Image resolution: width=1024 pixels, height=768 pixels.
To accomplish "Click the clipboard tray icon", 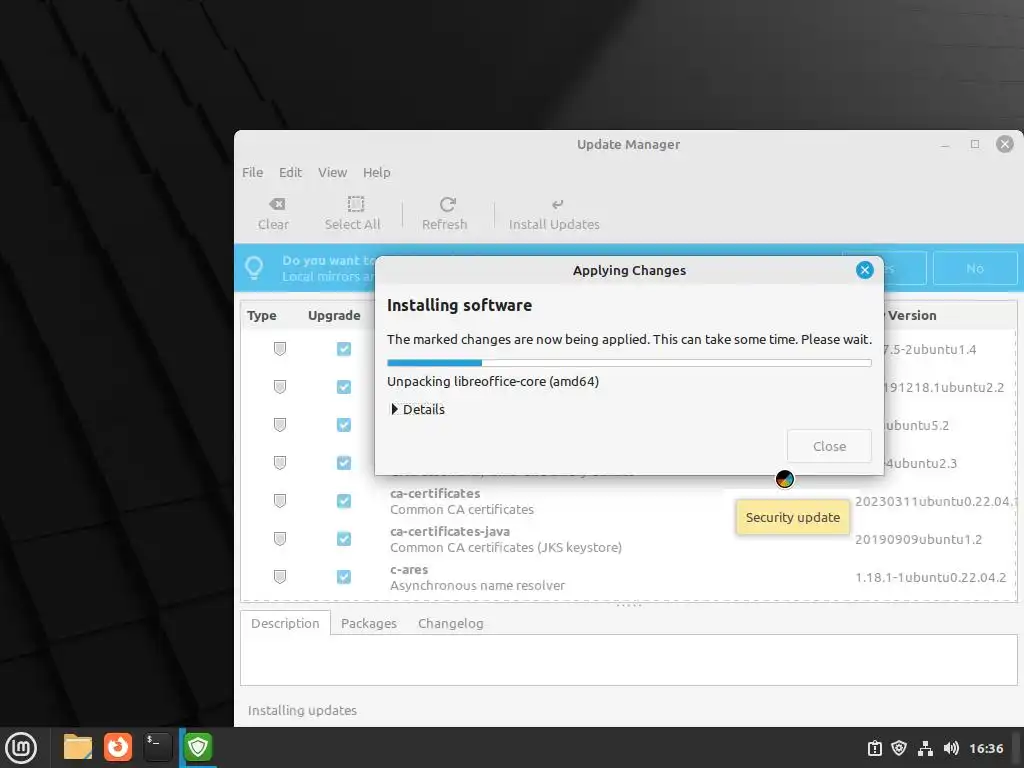I will [874, 748].
